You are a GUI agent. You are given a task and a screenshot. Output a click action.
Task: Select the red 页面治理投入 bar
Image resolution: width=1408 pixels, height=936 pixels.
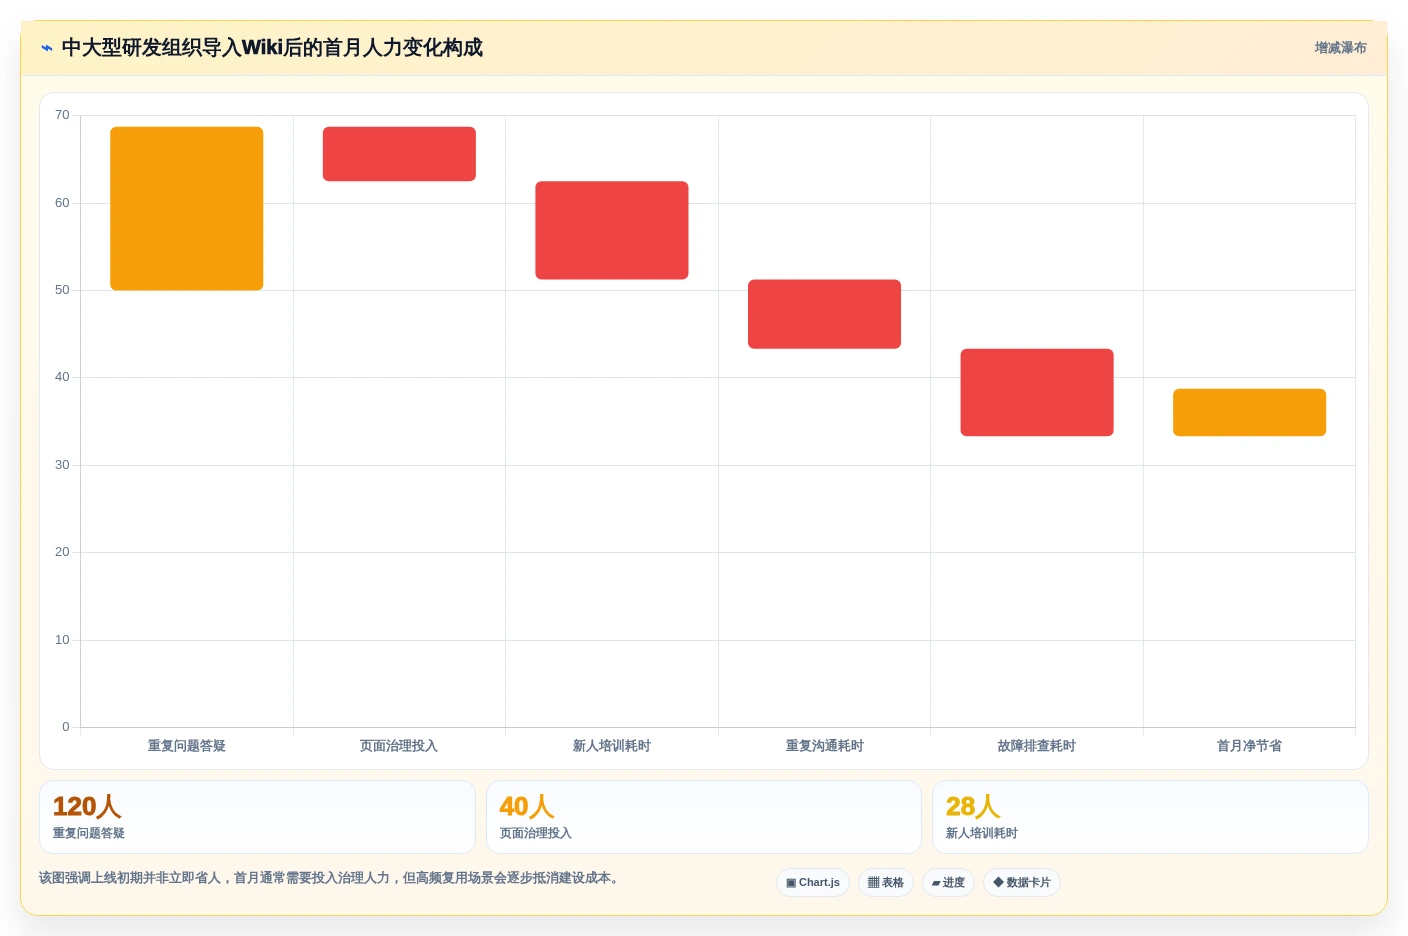399,154
